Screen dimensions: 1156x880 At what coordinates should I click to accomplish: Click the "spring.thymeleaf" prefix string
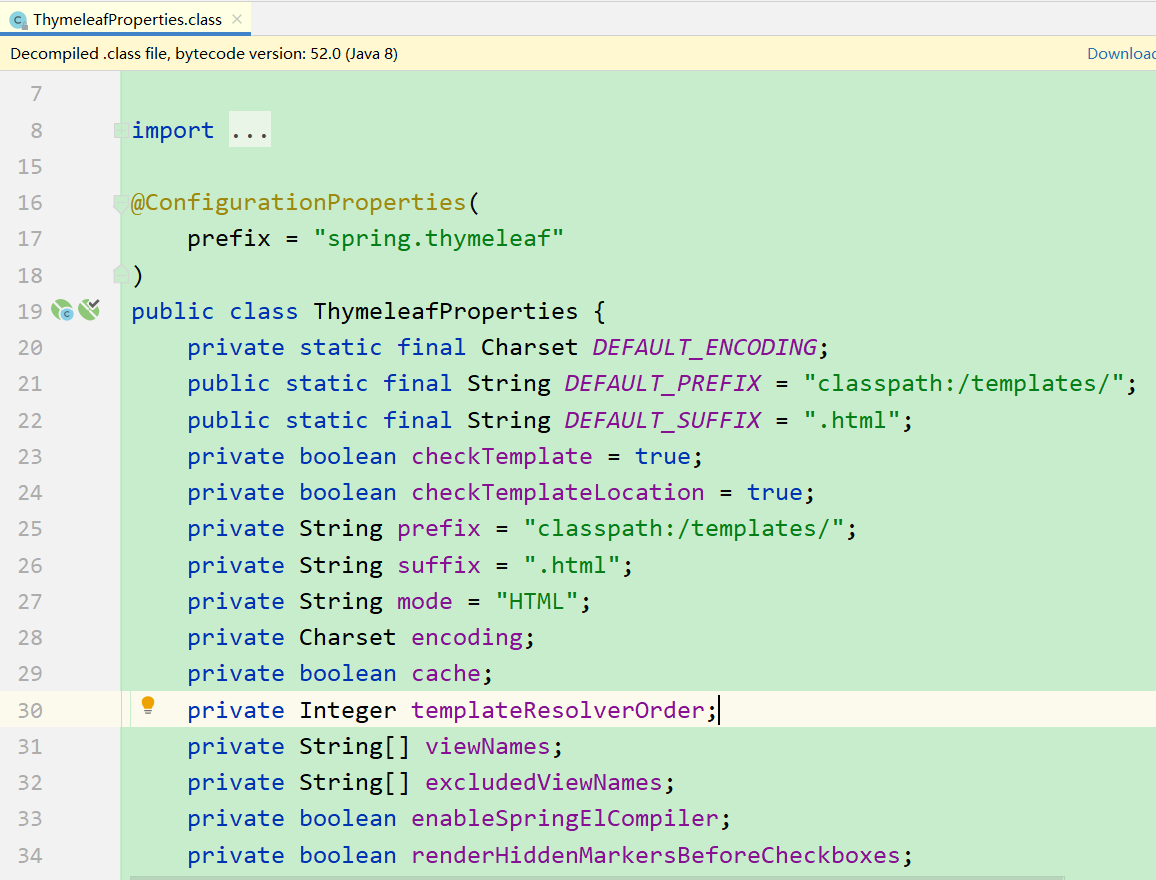coord(440,239)
